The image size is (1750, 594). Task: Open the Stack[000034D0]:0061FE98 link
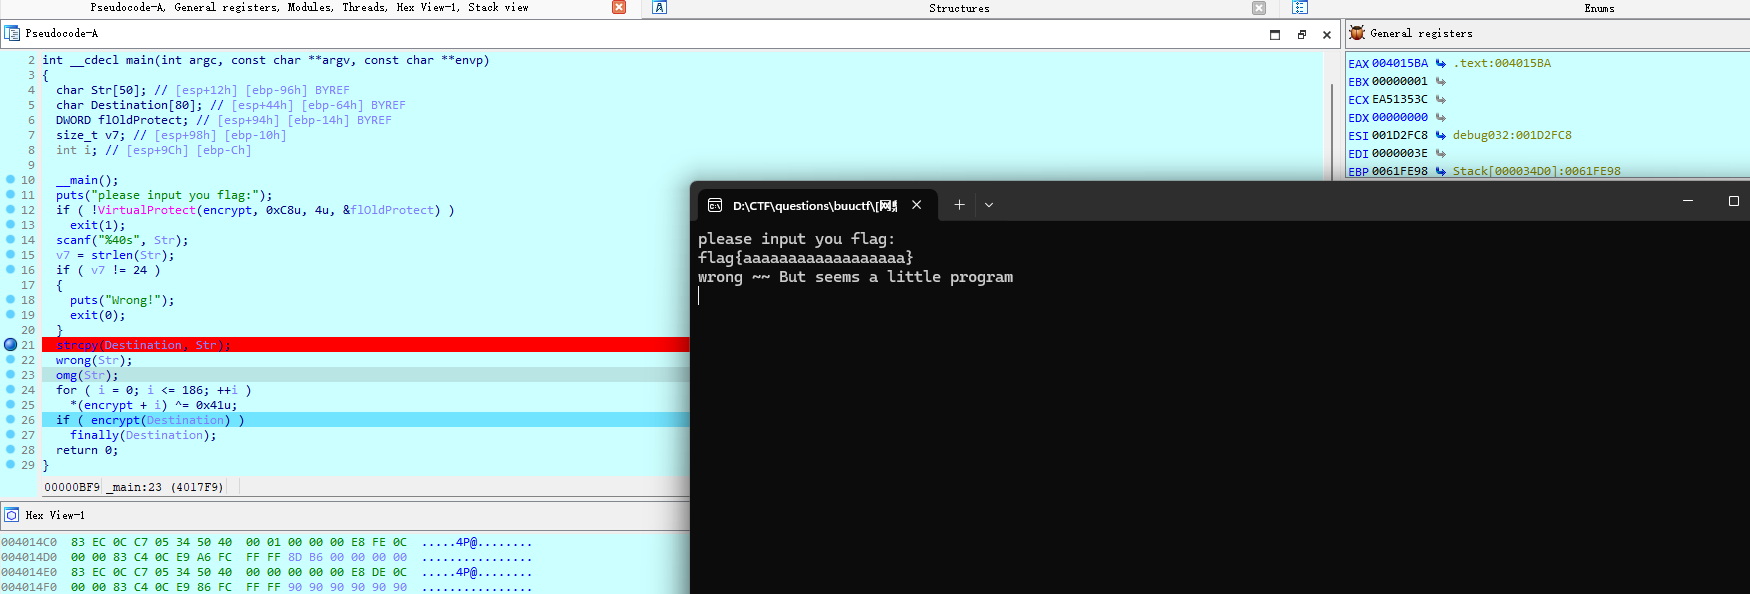(x=1537, y=171)
